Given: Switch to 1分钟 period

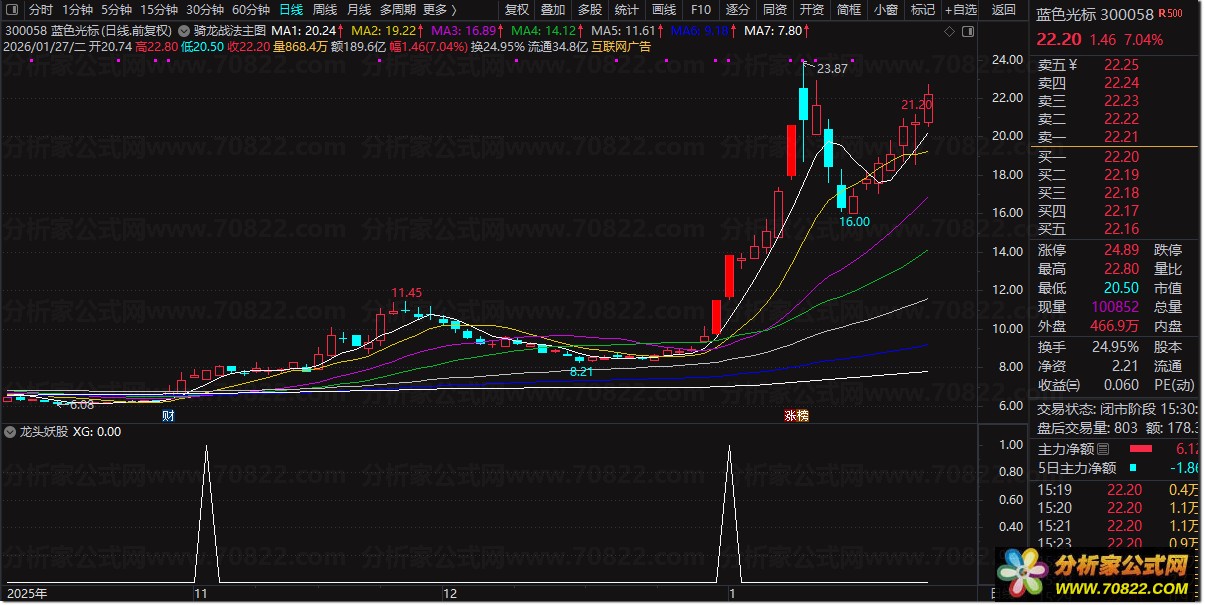Looking at the screenshot, I should (77, 9).
